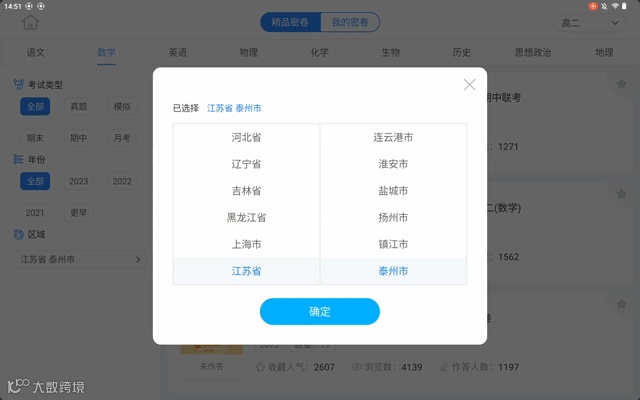The width and height of the screenshot is (640, 400).
Task: Click the third paper's star icon
Action: click(x=621, y=304)
